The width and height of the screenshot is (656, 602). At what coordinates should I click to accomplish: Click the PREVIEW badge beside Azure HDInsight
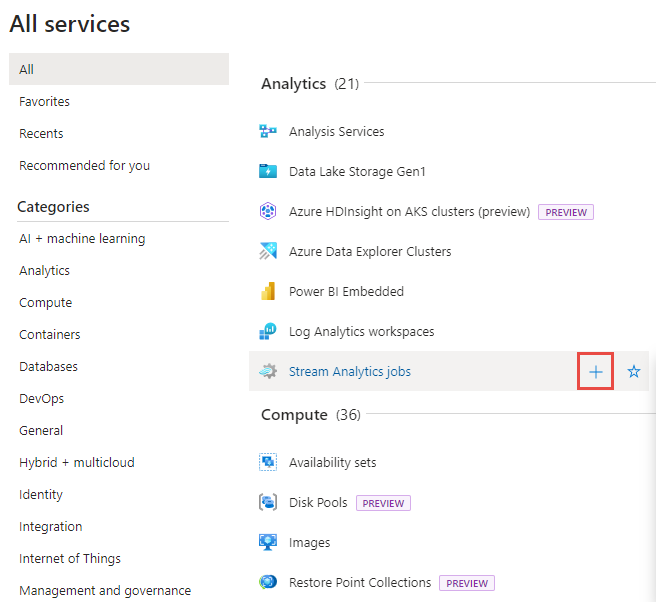(x=566, y=212)
